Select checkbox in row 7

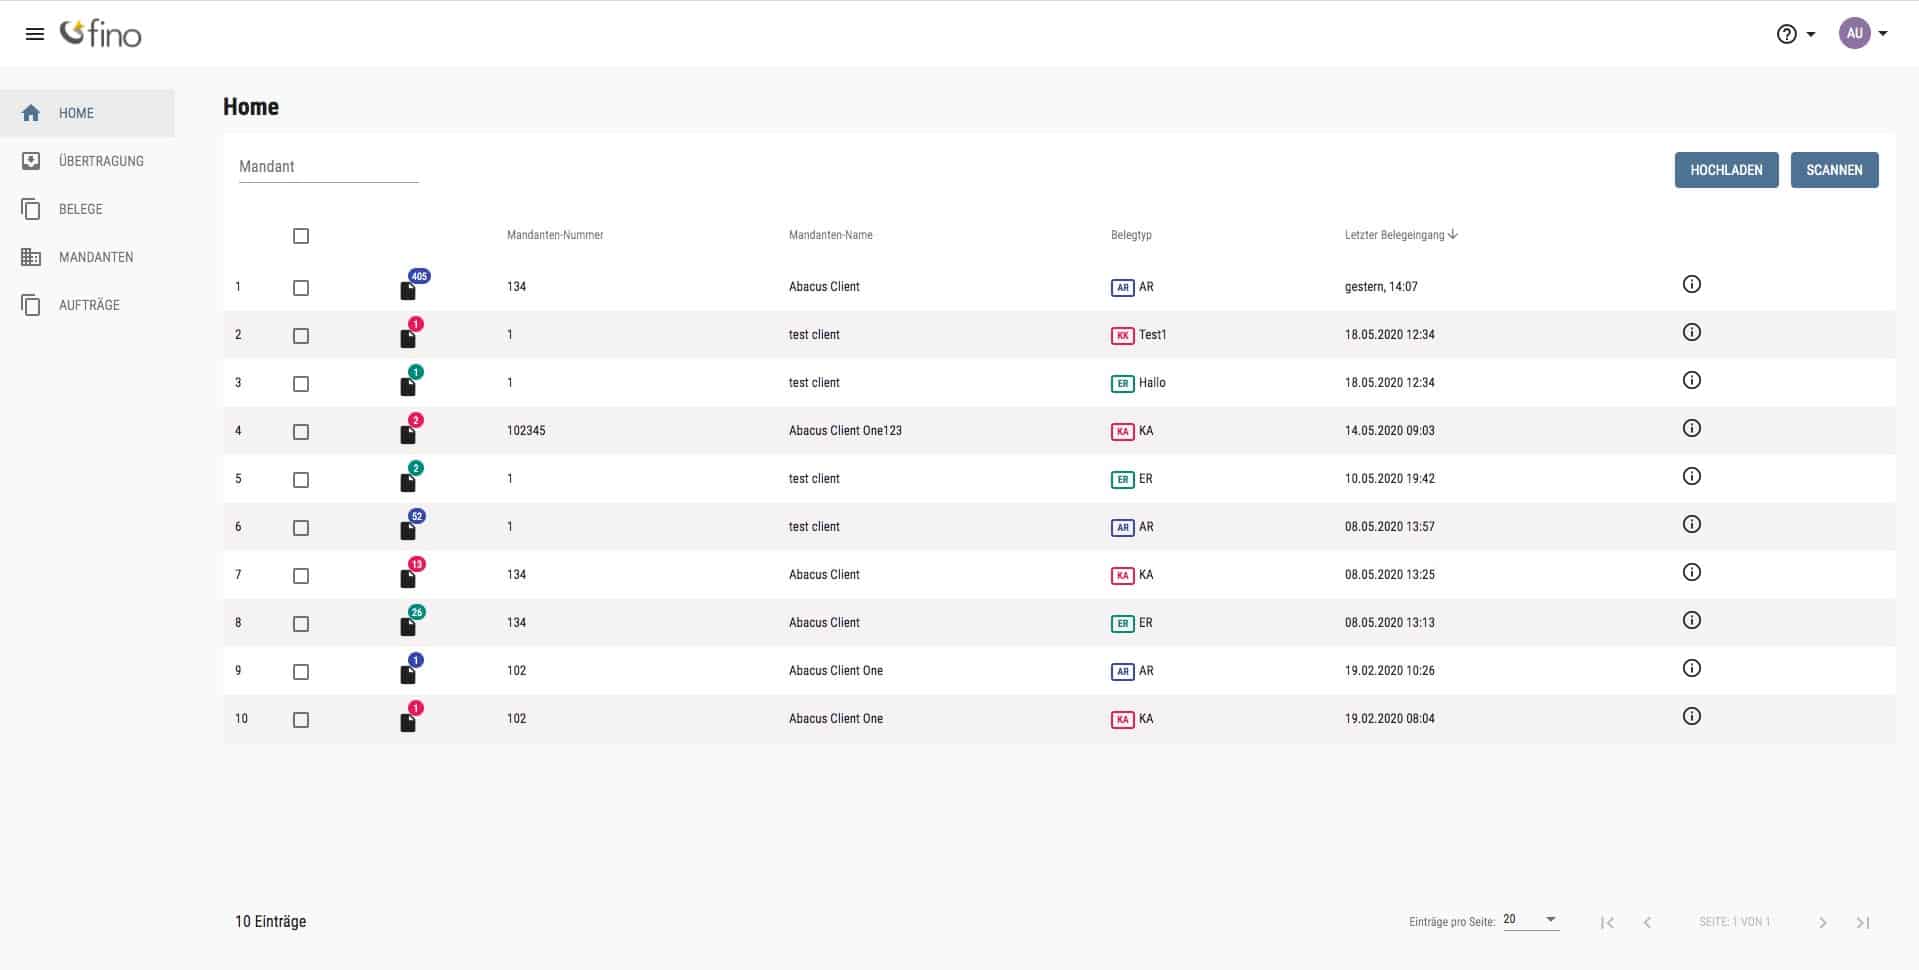(301, 576)
